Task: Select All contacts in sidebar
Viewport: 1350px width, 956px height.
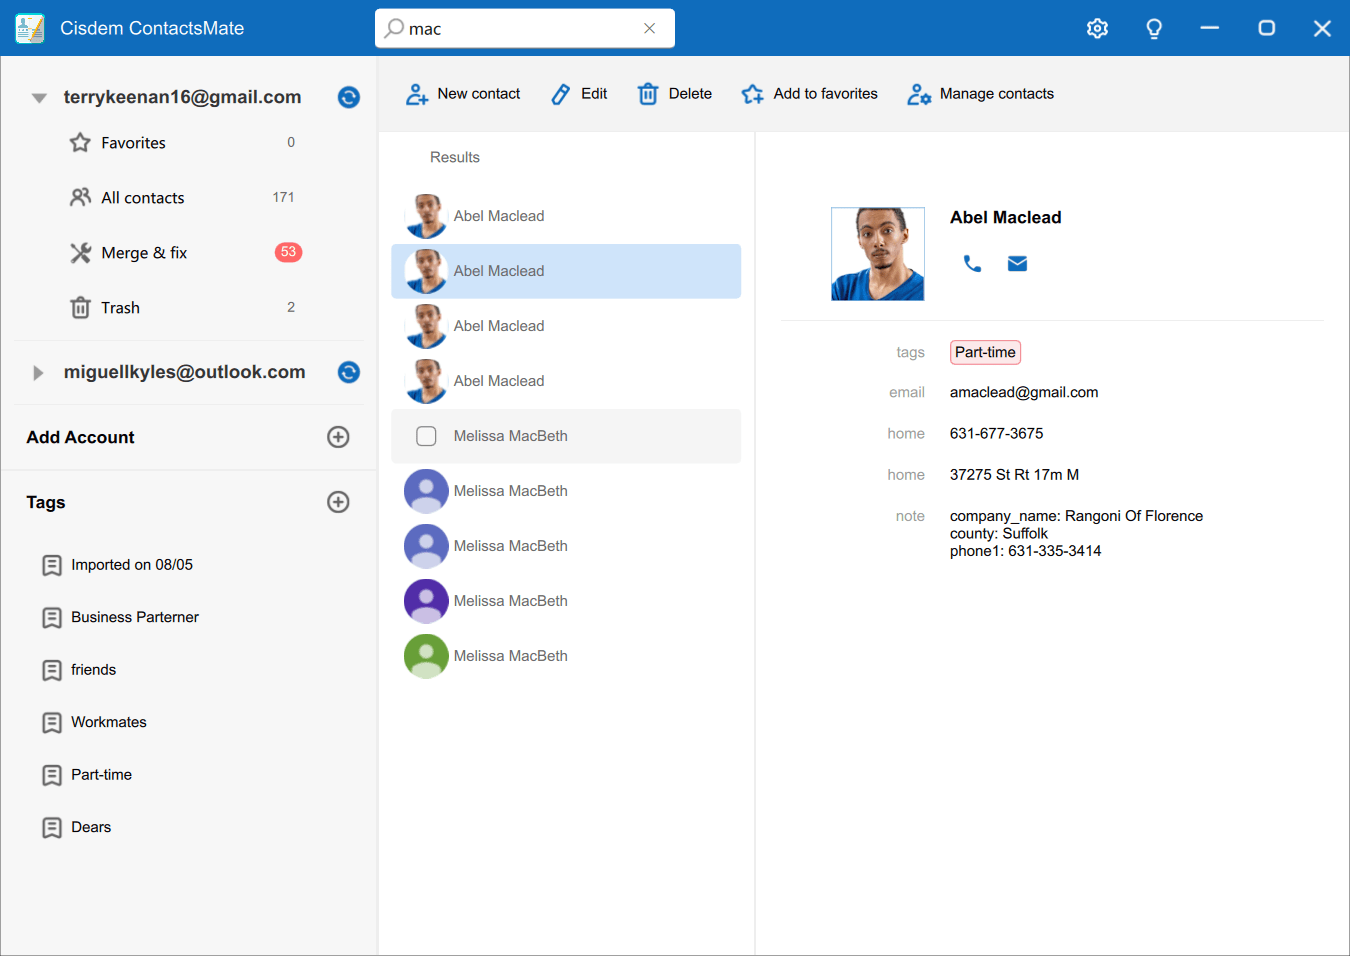Action: tap(142, 198)
